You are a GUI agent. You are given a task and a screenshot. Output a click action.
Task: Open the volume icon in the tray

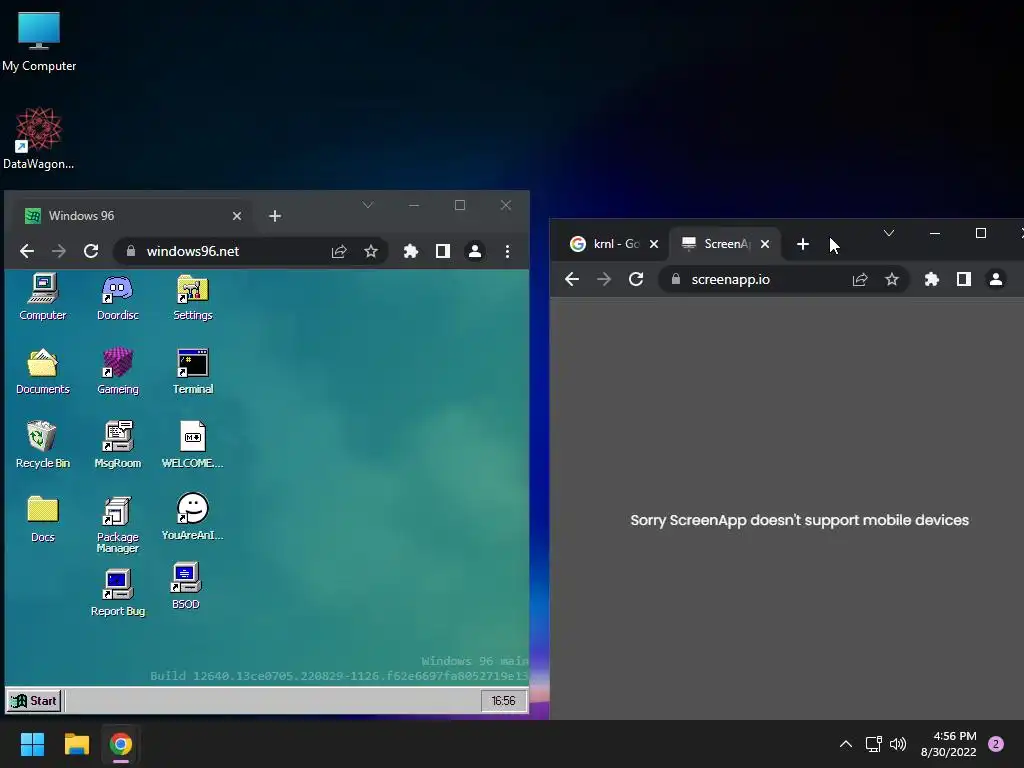[899, 744]
